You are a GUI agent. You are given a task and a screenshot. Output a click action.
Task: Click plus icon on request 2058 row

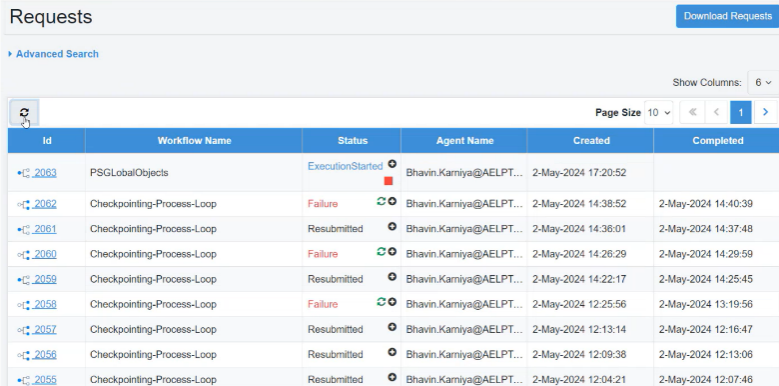pos(392,302)
